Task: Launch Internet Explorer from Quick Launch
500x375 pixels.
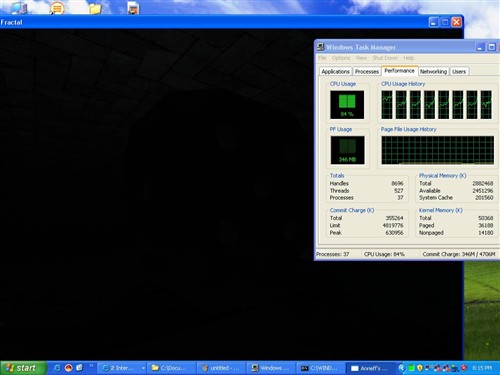Action: tap(57, 368)
